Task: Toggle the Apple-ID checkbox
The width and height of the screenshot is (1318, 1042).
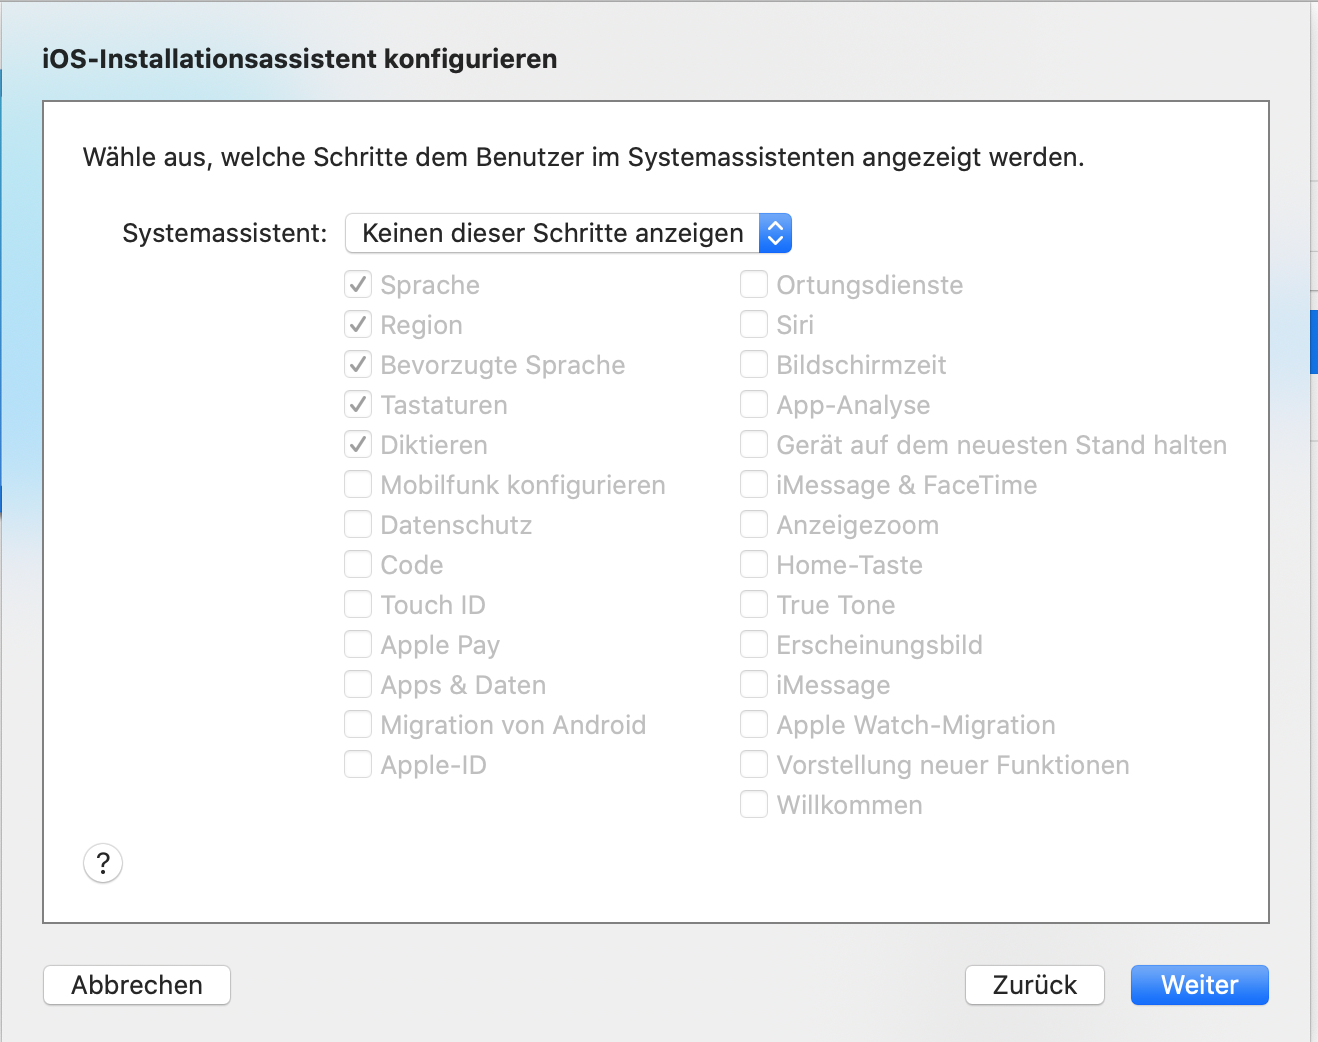Action: click(x=358, y=765)
